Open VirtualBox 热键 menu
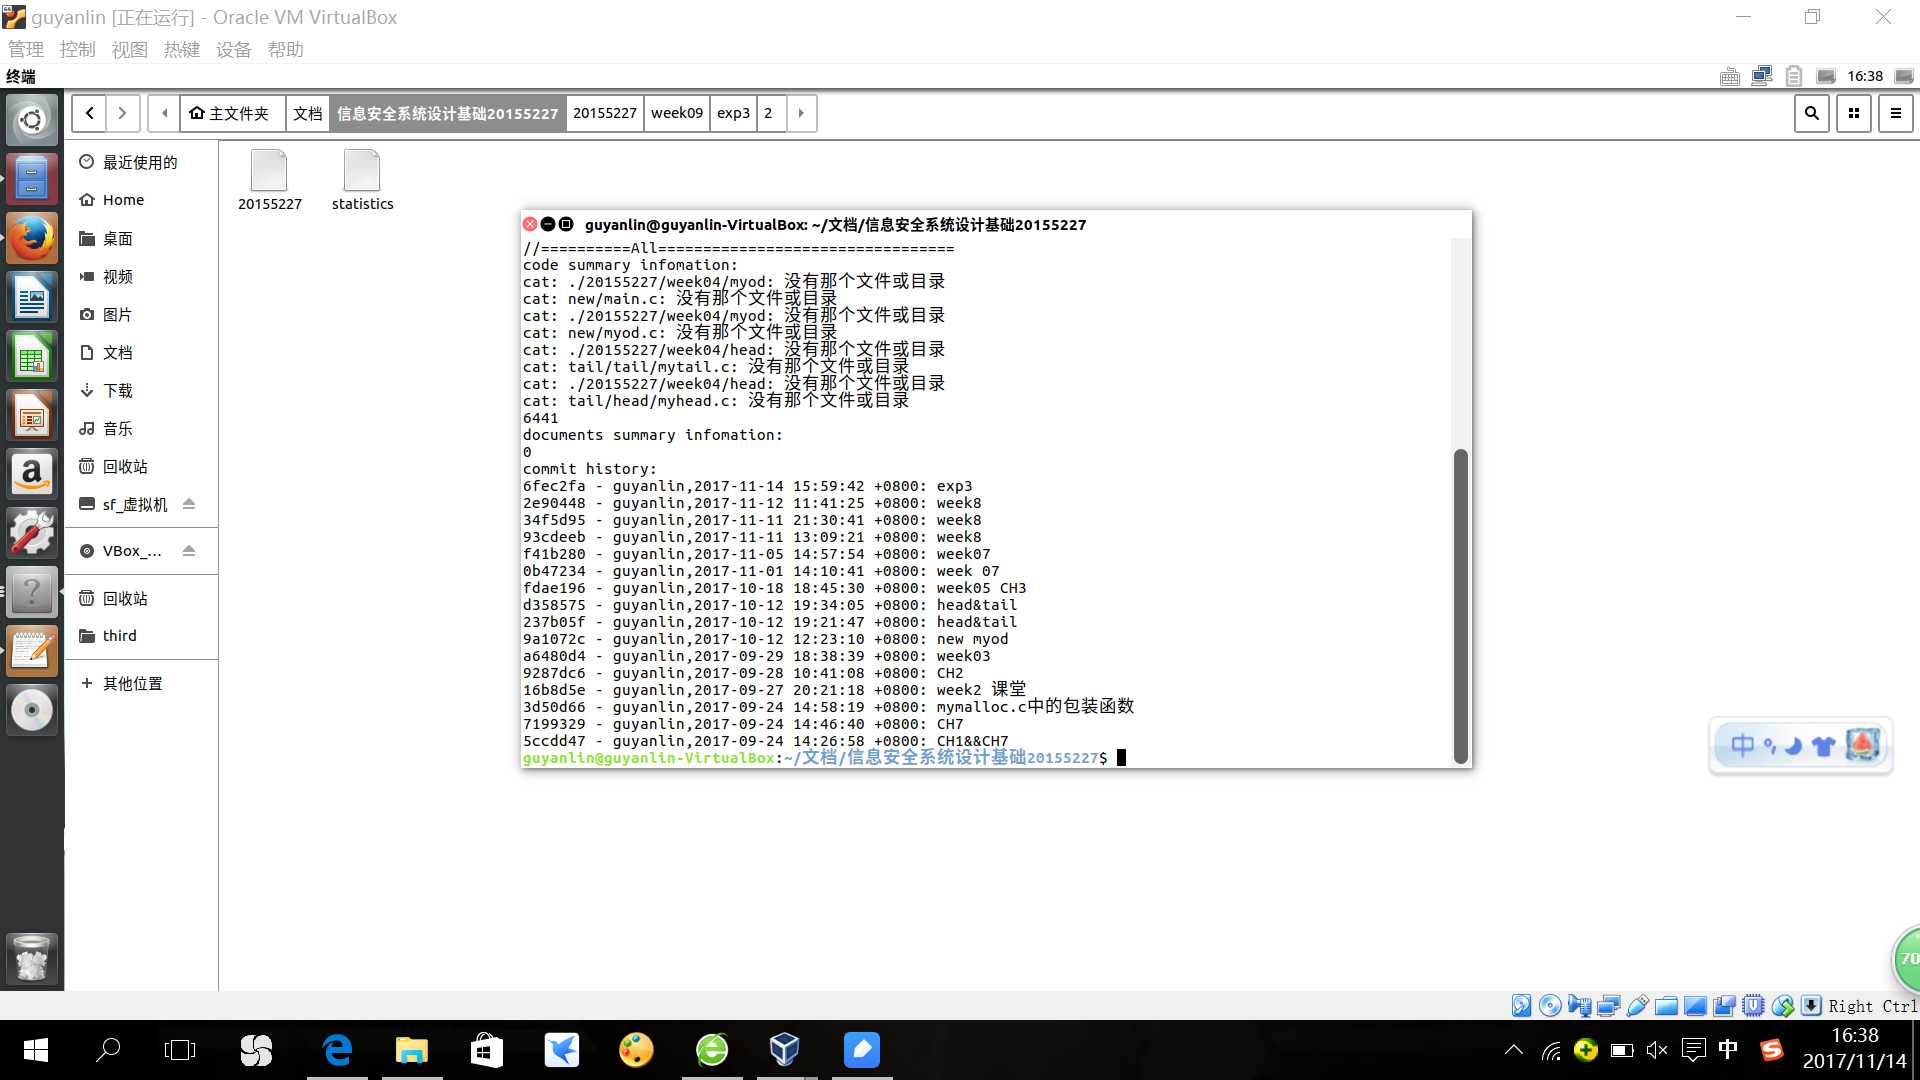This screenshot has width=1920, height=1080. pos(181,49)
